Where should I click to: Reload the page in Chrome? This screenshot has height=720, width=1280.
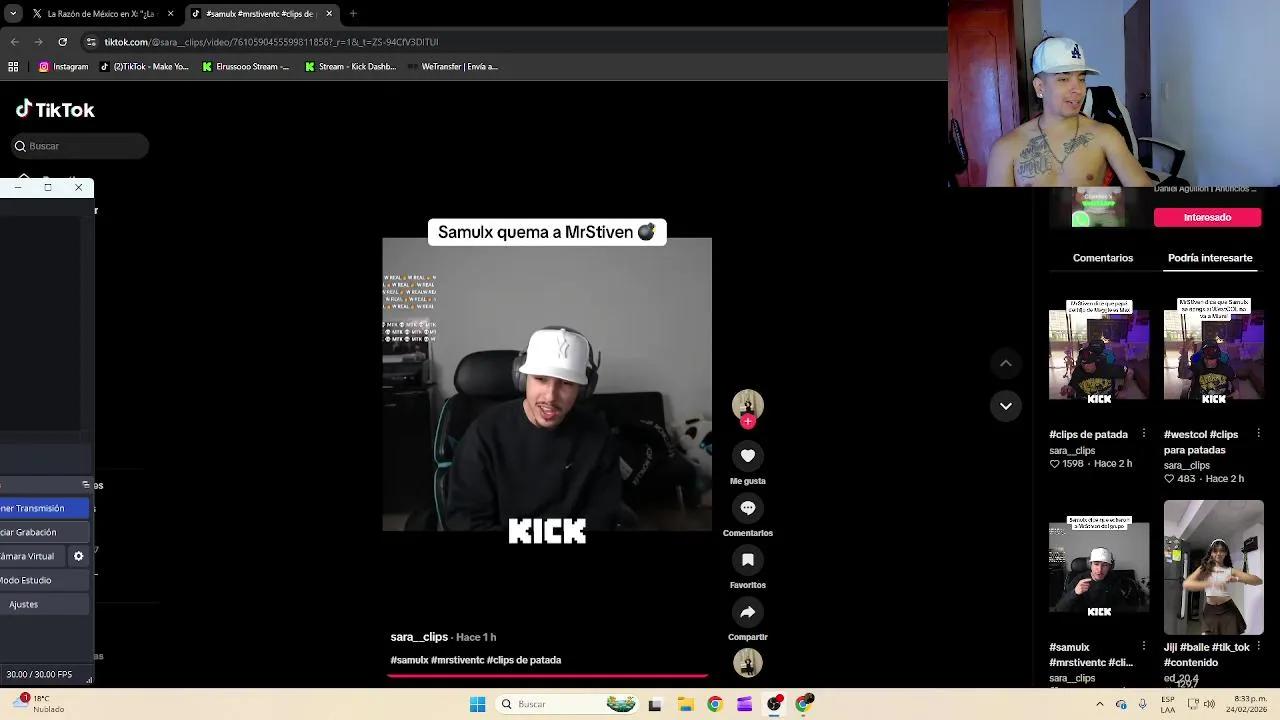62,42
